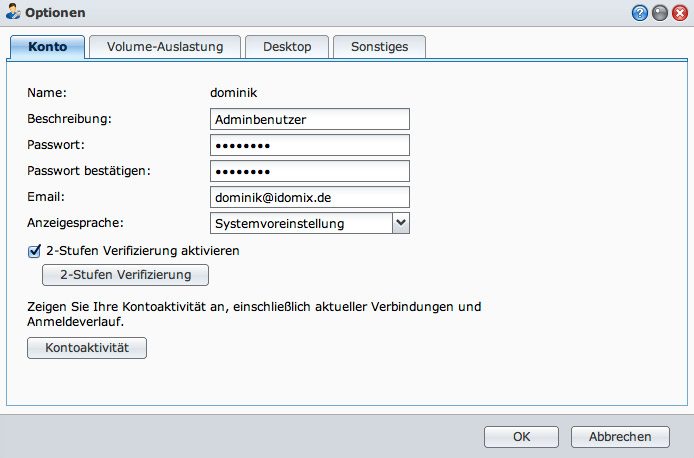The height and width of the screenshot is (458, 694).
Task: Cancel with the Abbrechen button
Action: point(620,437)
